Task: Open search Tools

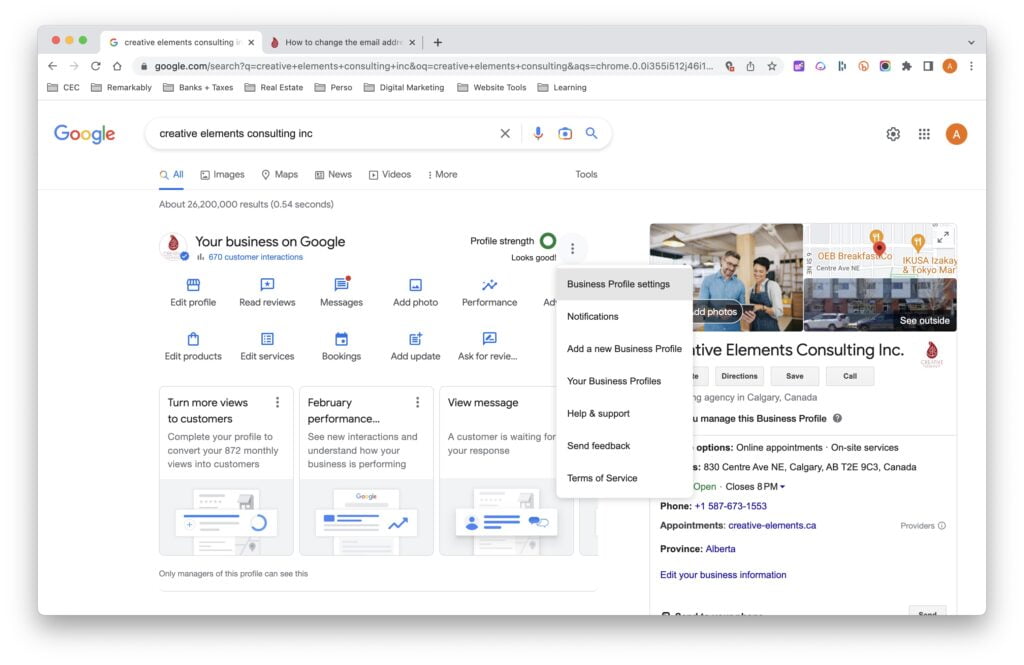Action: click(x=586, y=174)
